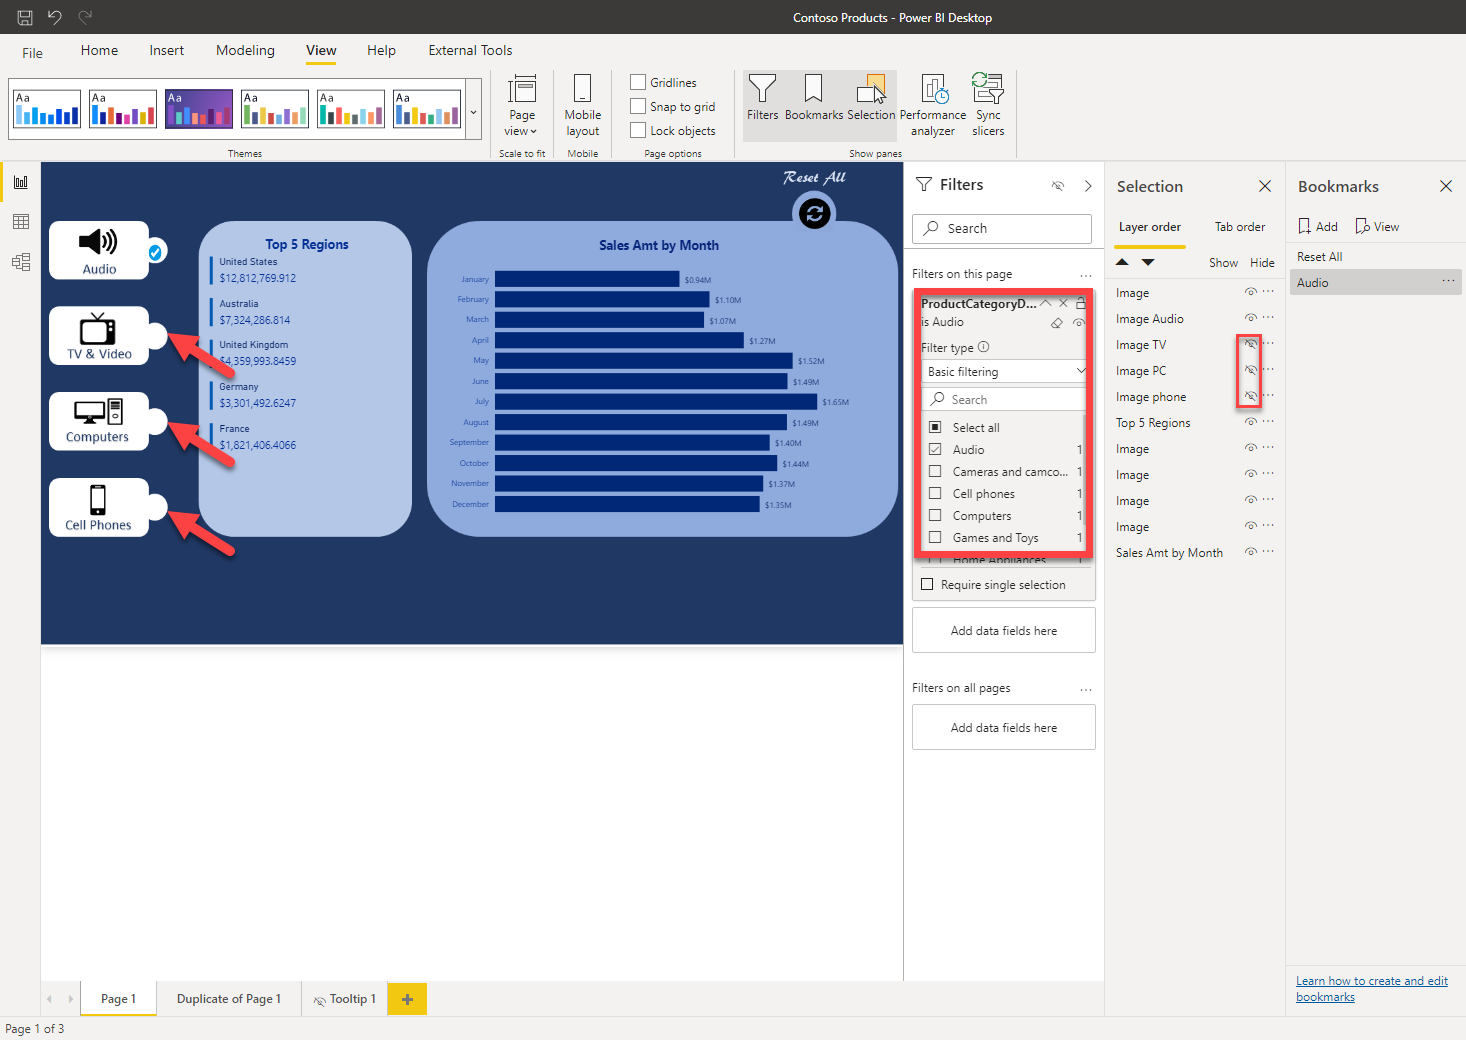Switch to Report view in sidebar

click(21, 182)
